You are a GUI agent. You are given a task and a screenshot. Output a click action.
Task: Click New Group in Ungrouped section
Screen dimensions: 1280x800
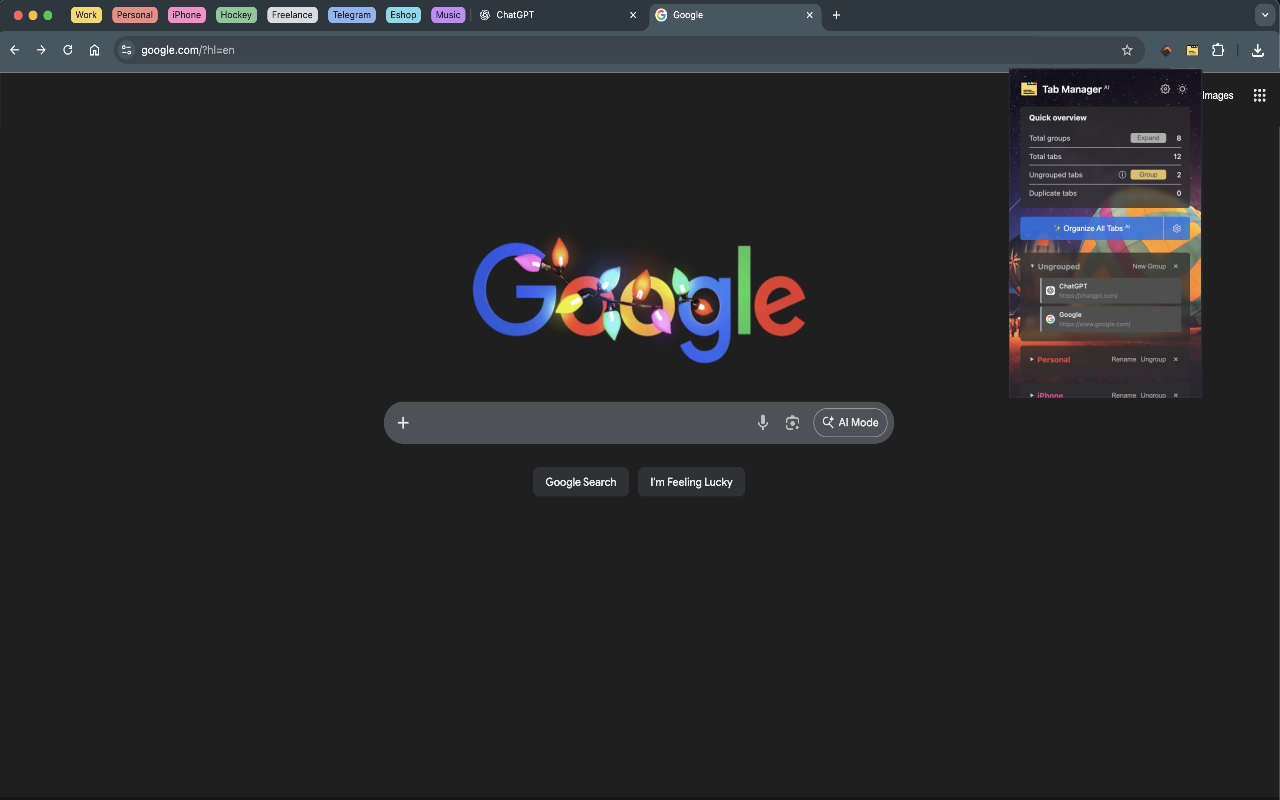point(1149,267)
